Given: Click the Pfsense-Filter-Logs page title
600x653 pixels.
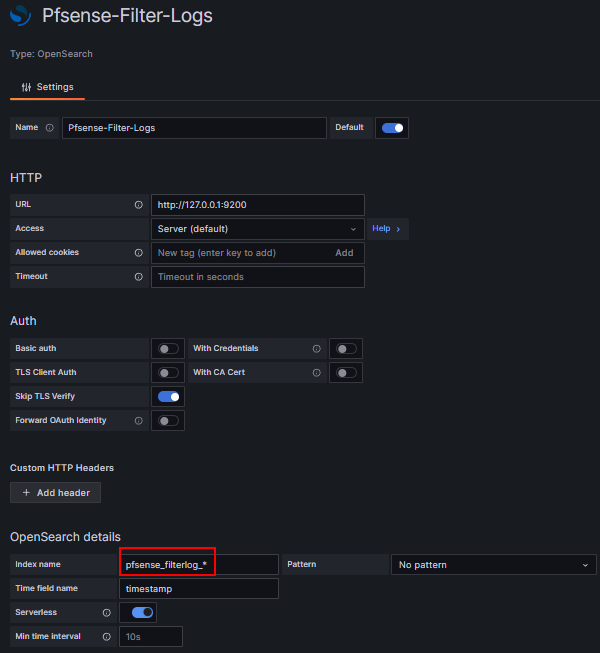Looking at the screenshot, I should coord(127,16).
